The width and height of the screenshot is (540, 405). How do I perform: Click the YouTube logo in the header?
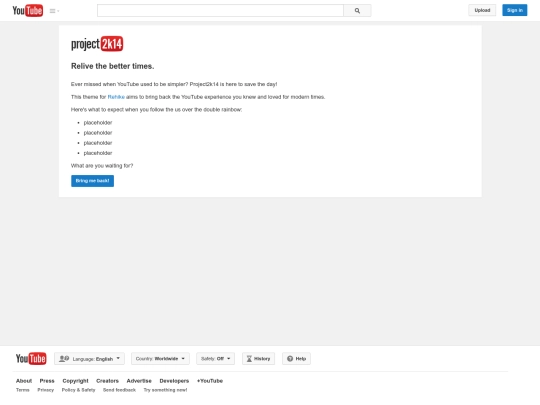(x=28, y=11)
